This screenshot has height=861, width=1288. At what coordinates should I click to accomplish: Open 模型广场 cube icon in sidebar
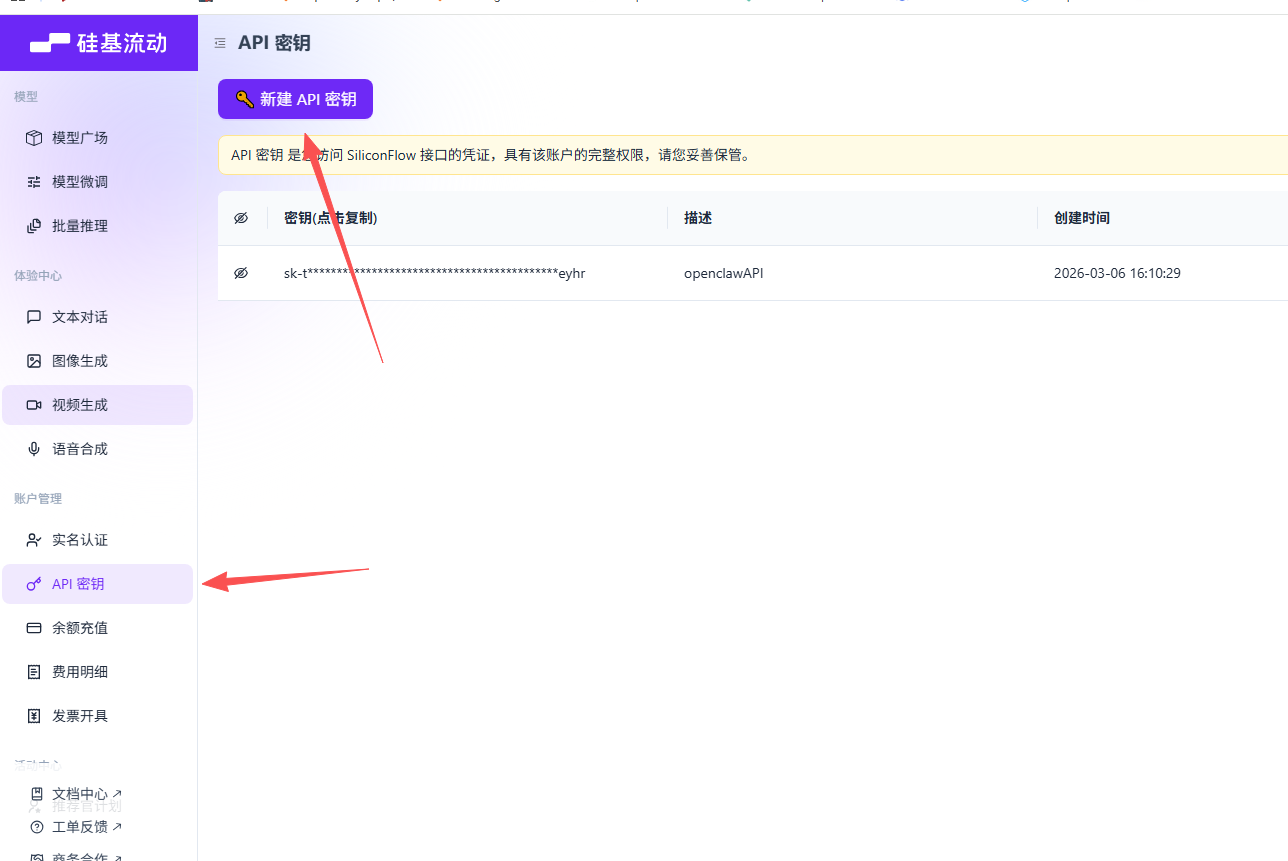pyautogui.click(x=34, y=138)
